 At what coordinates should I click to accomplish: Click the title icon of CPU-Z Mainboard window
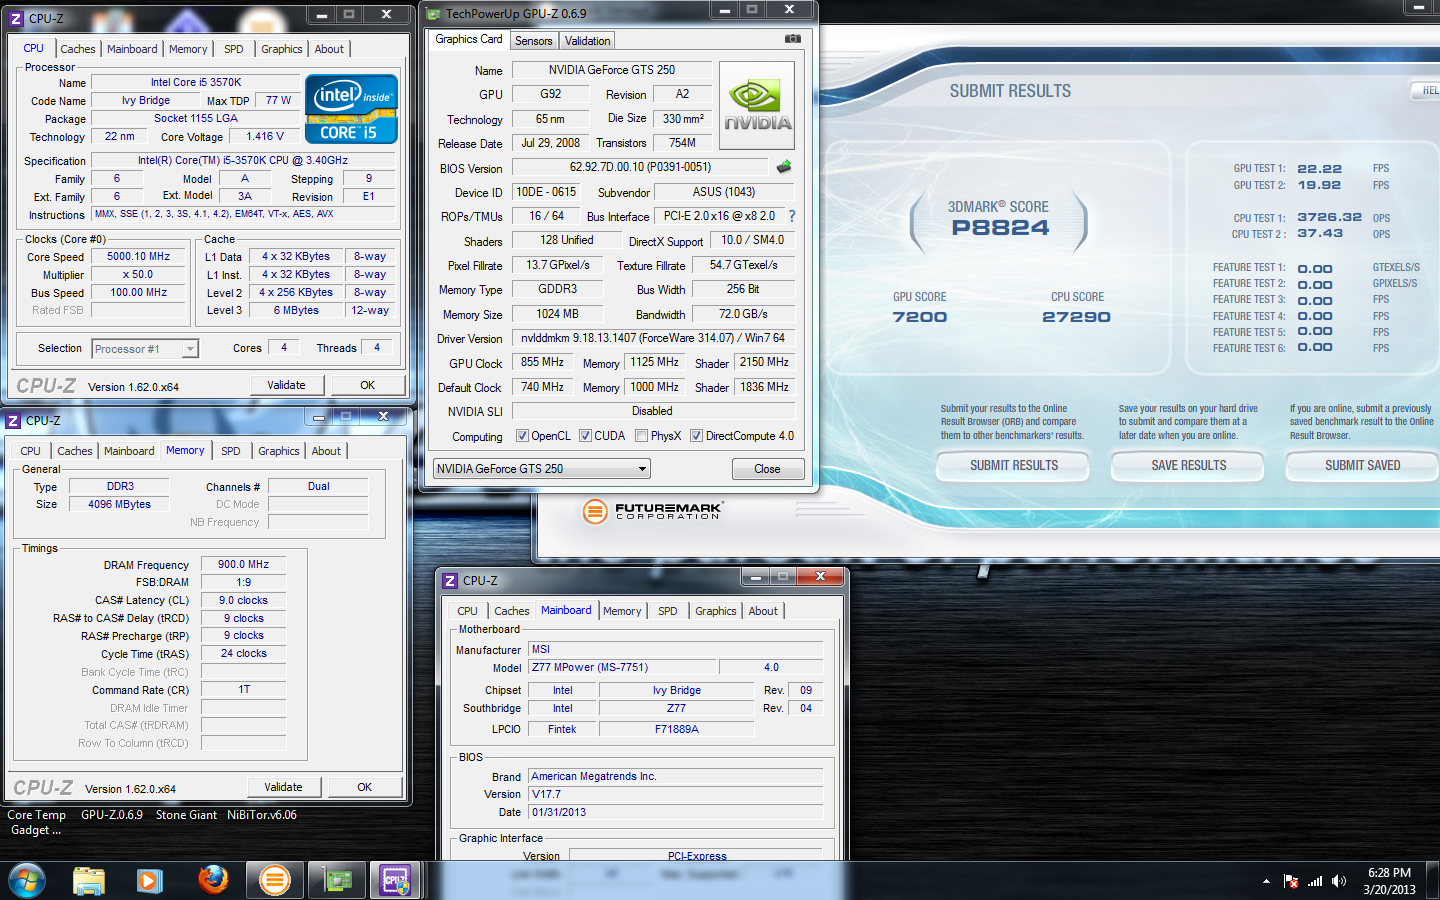(451, 580)
